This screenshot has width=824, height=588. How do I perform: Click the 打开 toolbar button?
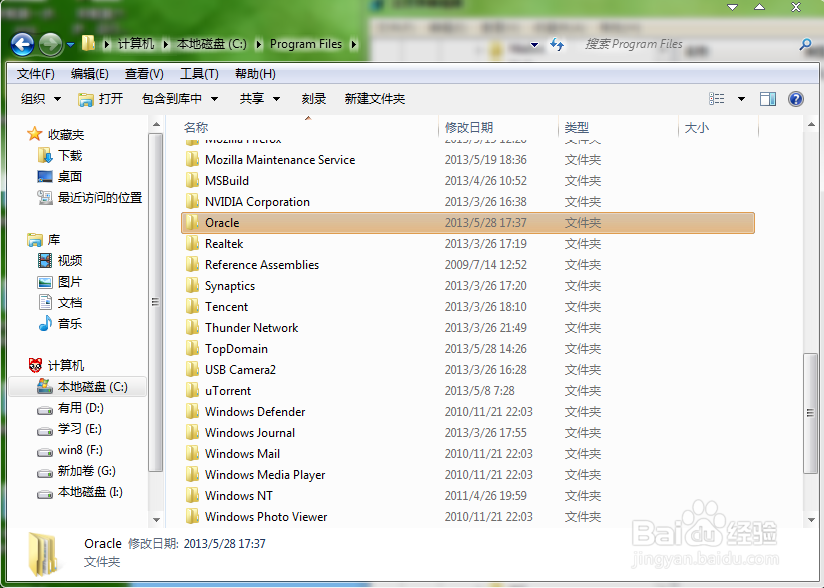[x=100, y=99]
